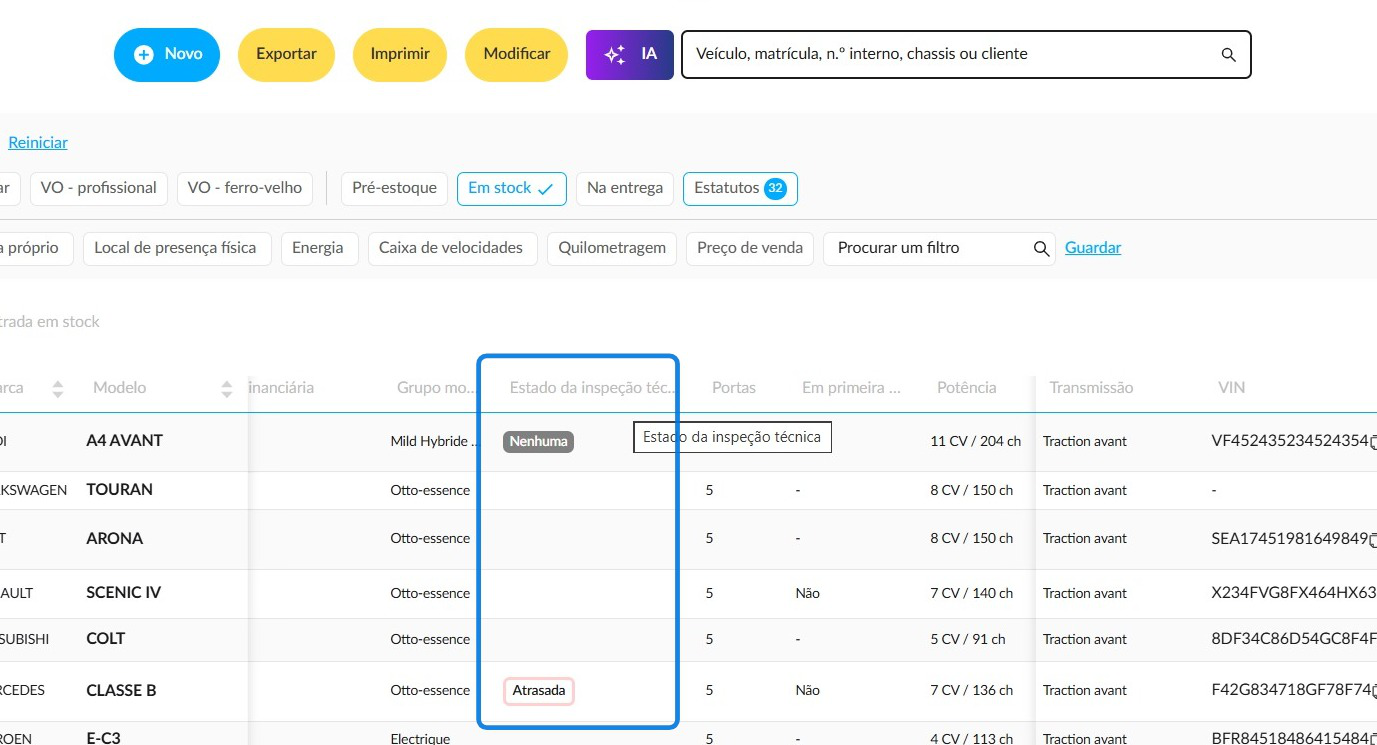Follow the Reiniciar link
The image size is (1377, 745).
point(38,143)
